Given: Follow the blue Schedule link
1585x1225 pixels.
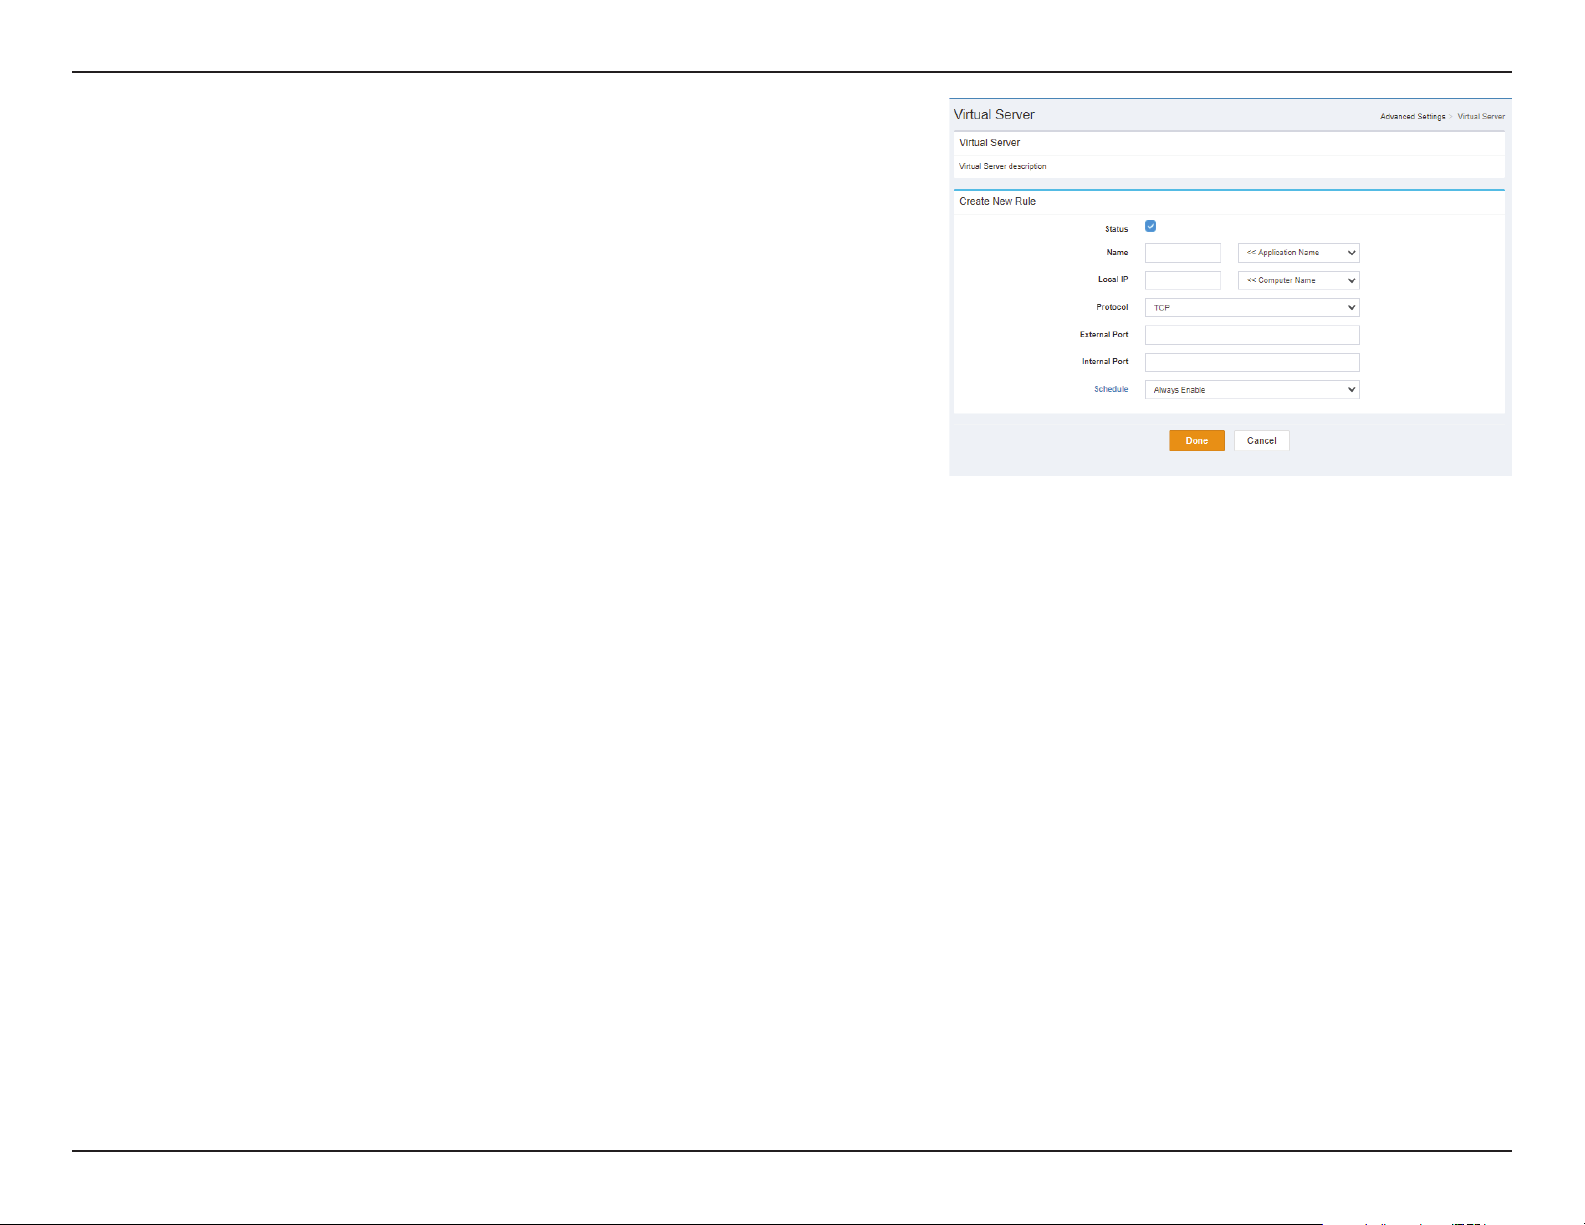Looking at the screenshot, I should [x=1111, y=389].
